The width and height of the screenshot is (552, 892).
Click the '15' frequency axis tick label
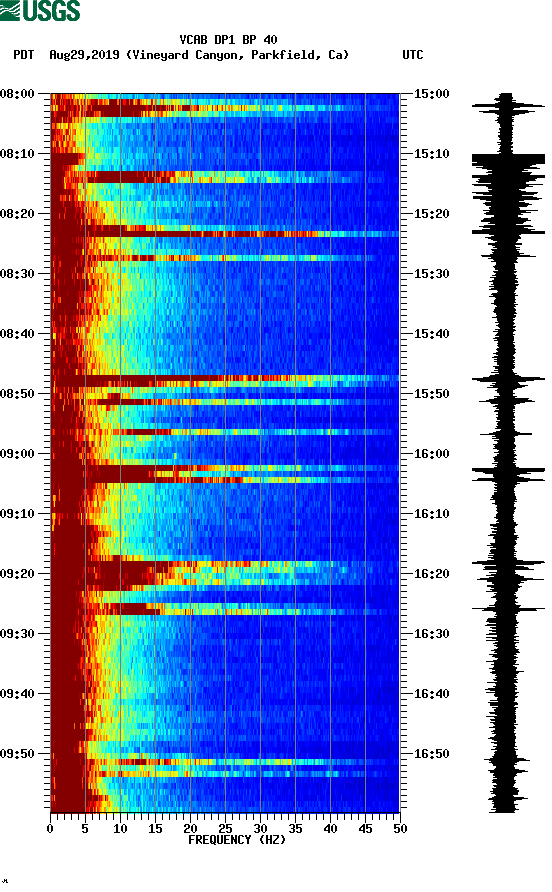point(155,829)
